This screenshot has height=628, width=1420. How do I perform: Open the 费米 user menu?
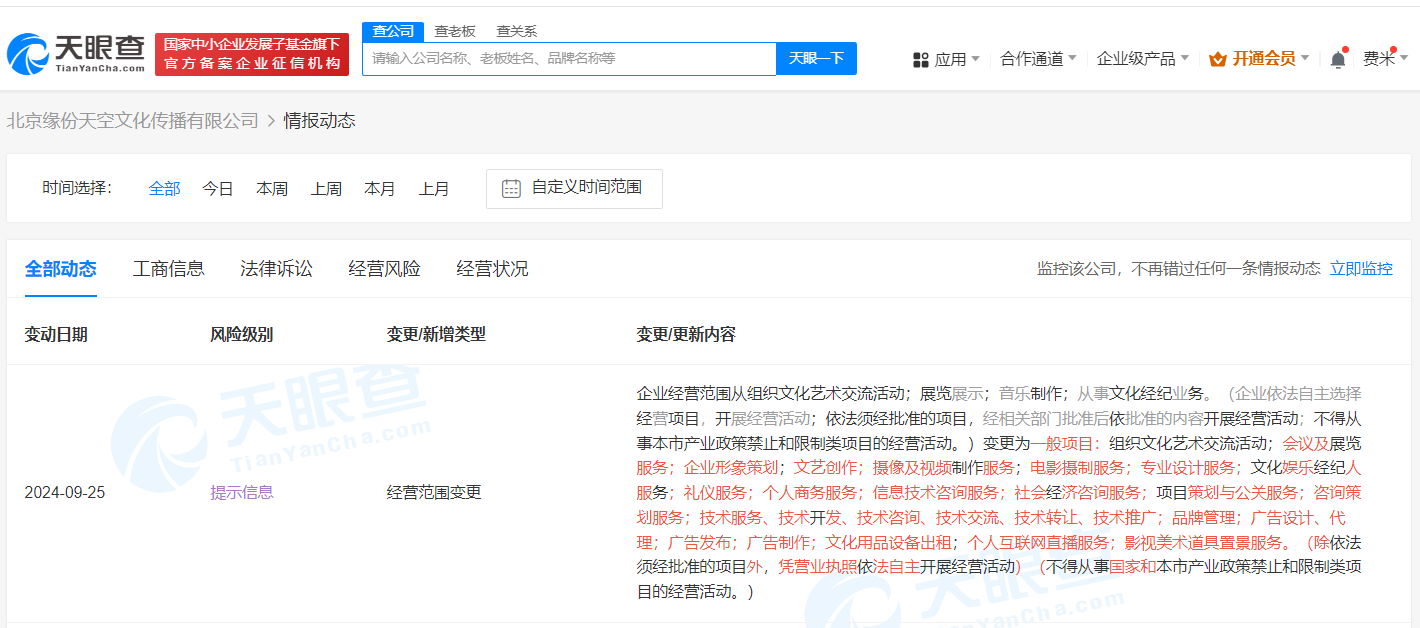pos(1384,59)
